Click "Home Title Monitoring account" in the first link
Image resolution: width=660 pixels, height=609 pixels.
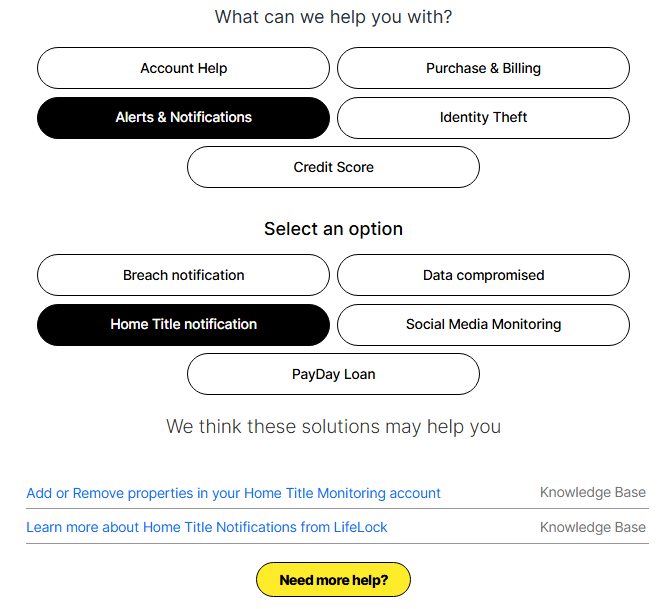coord(342,493)
